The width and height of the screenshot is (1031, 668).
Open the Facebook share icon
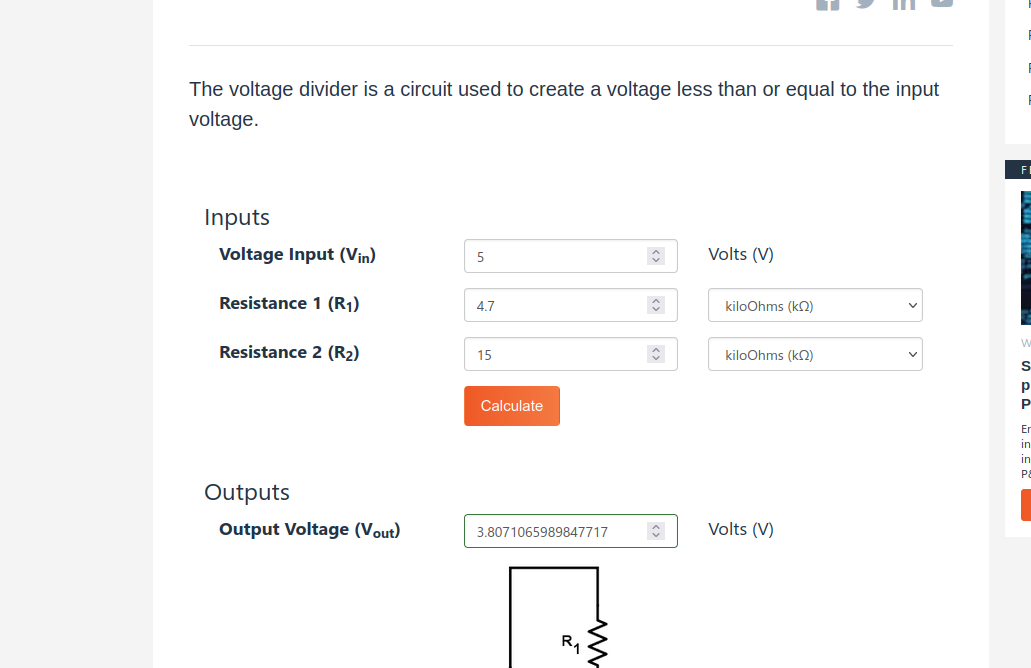827,4
